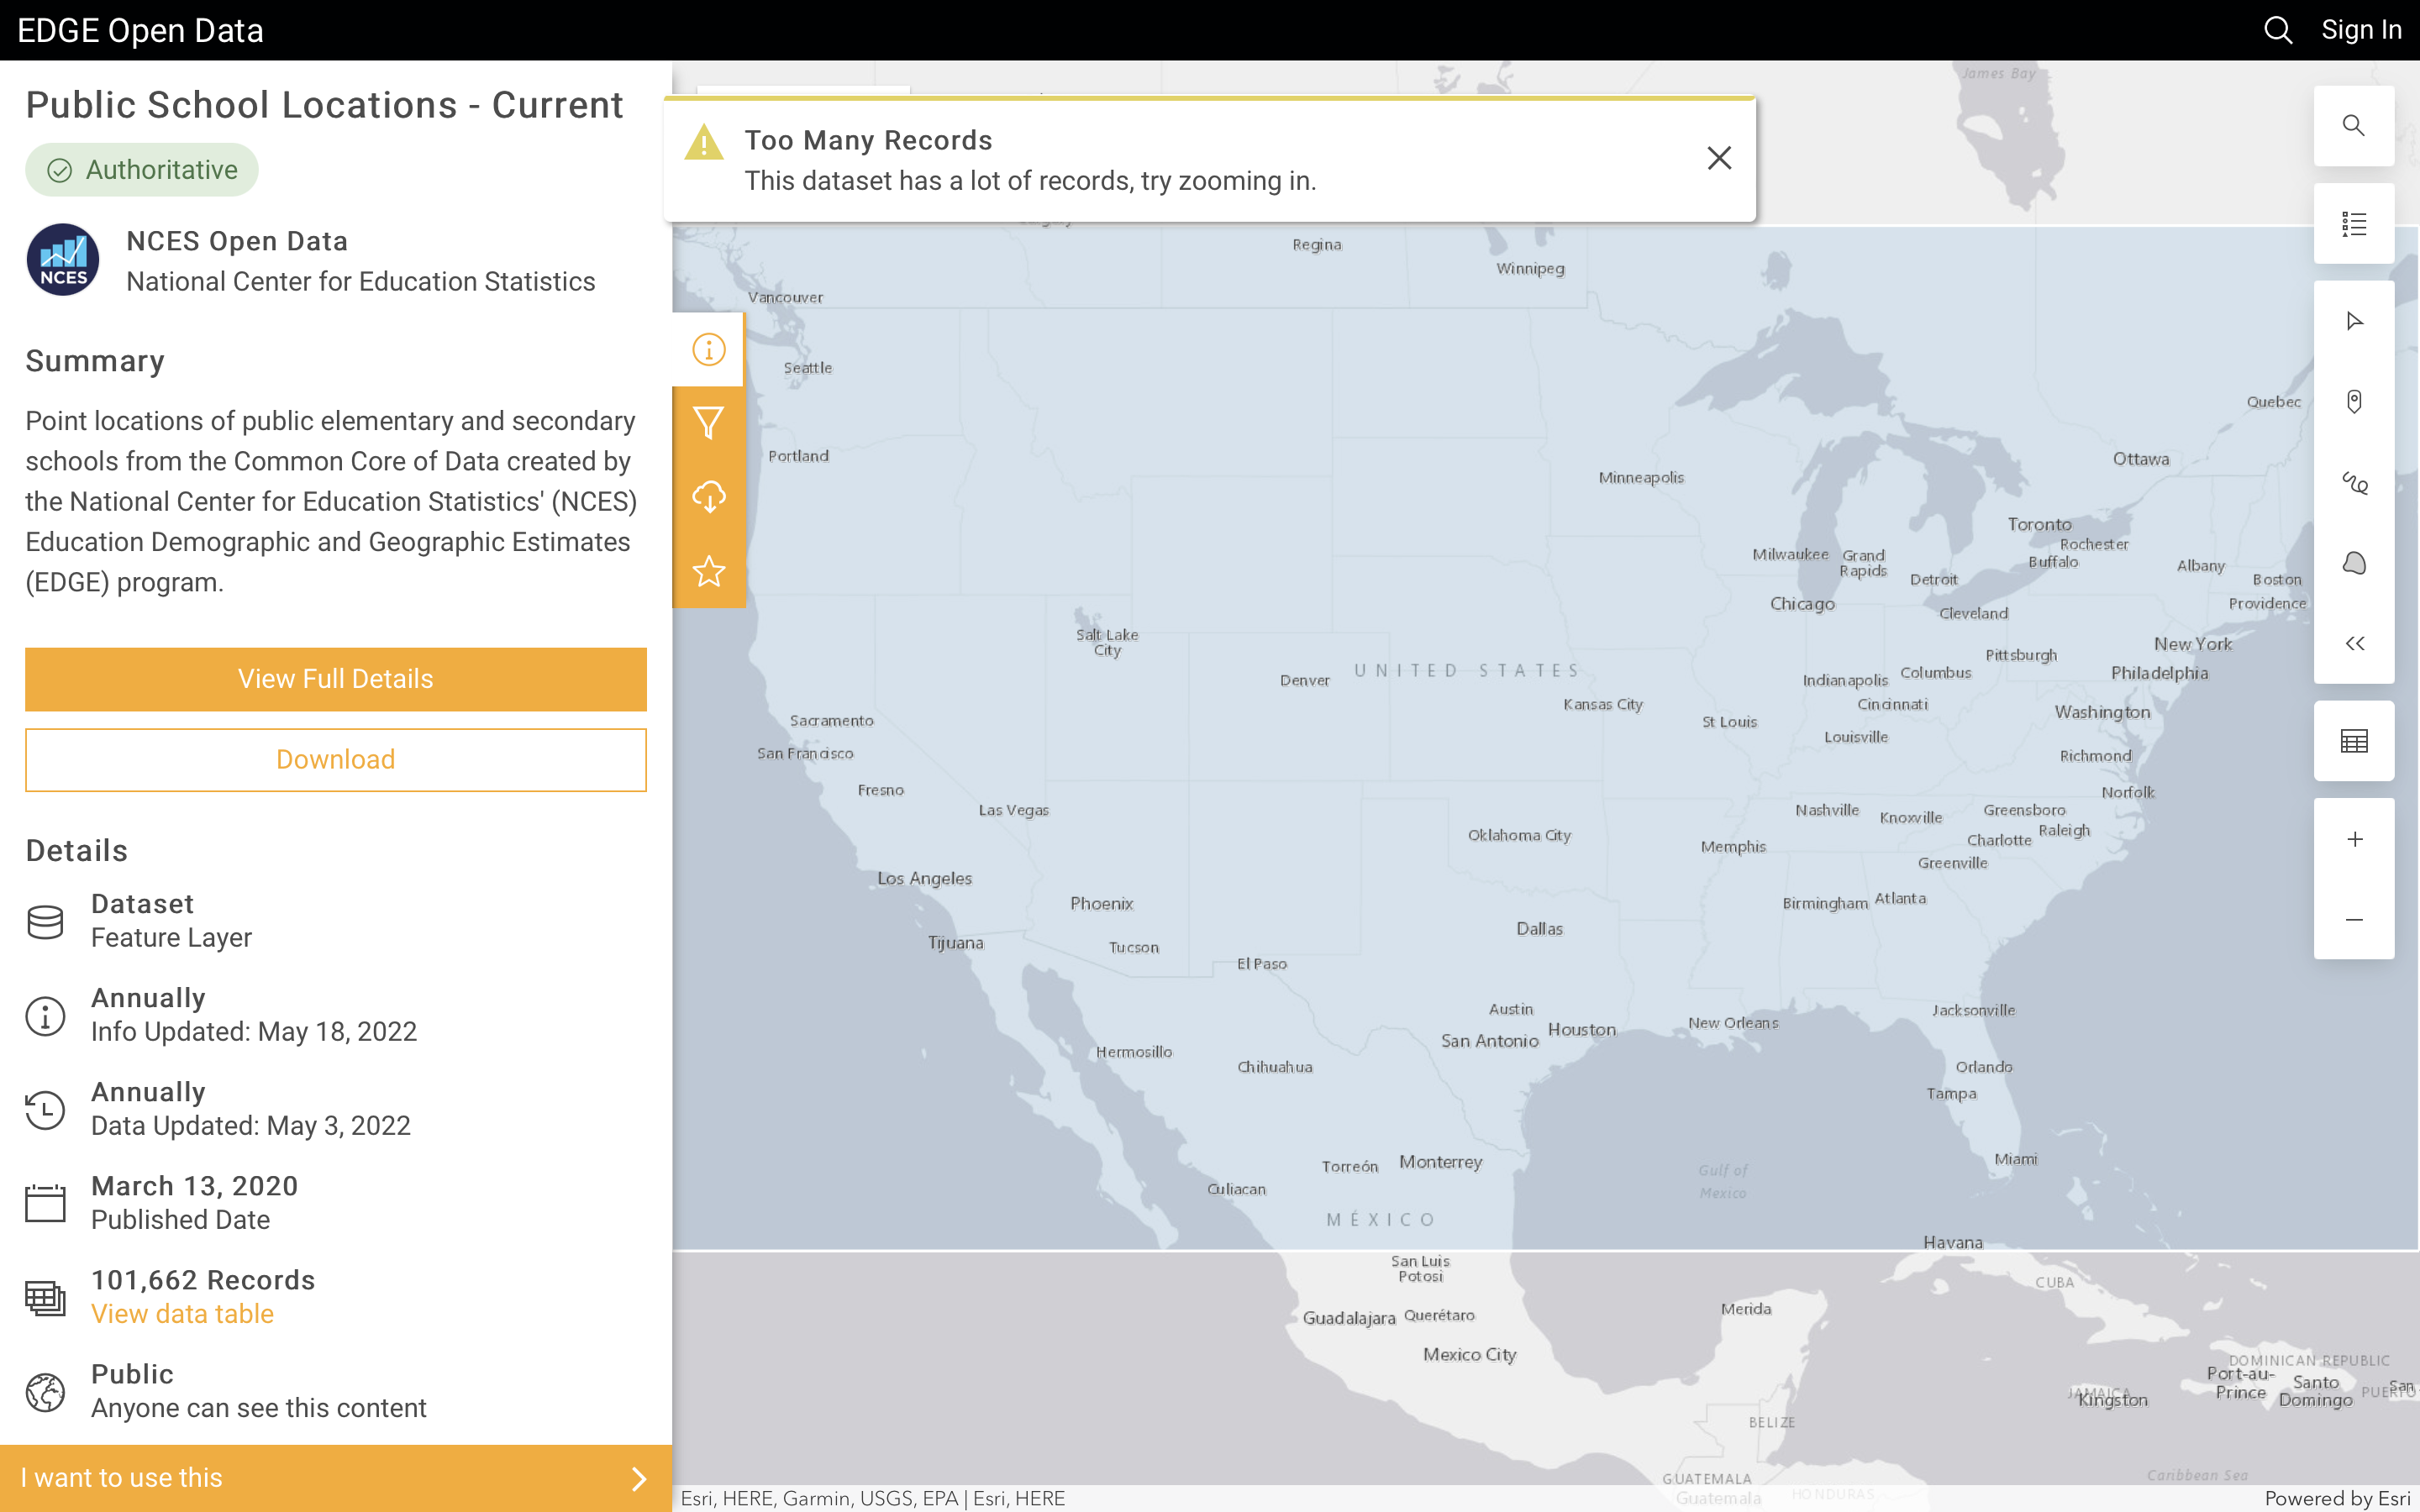Click the 'Public School Locations - Current' title

pyautogui.click(x=324, y=105)
